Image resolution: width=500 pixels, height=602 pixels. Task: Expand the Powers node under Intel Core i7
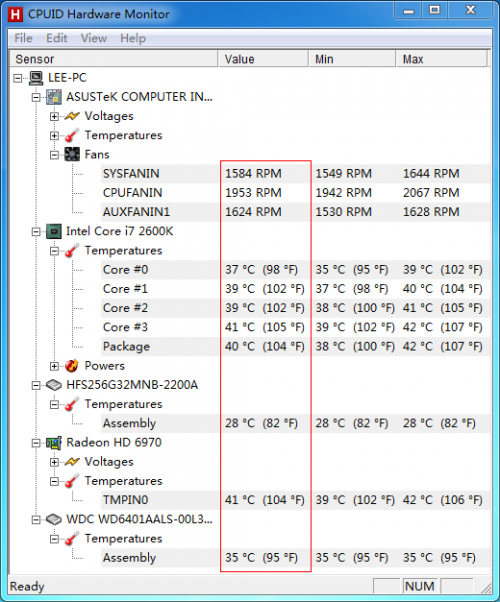pos(54,366)
